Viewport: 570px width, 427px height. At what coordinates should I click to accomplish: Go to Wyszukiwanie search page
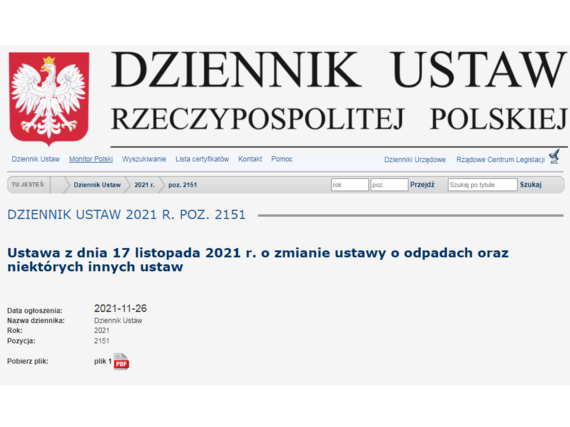144,159
